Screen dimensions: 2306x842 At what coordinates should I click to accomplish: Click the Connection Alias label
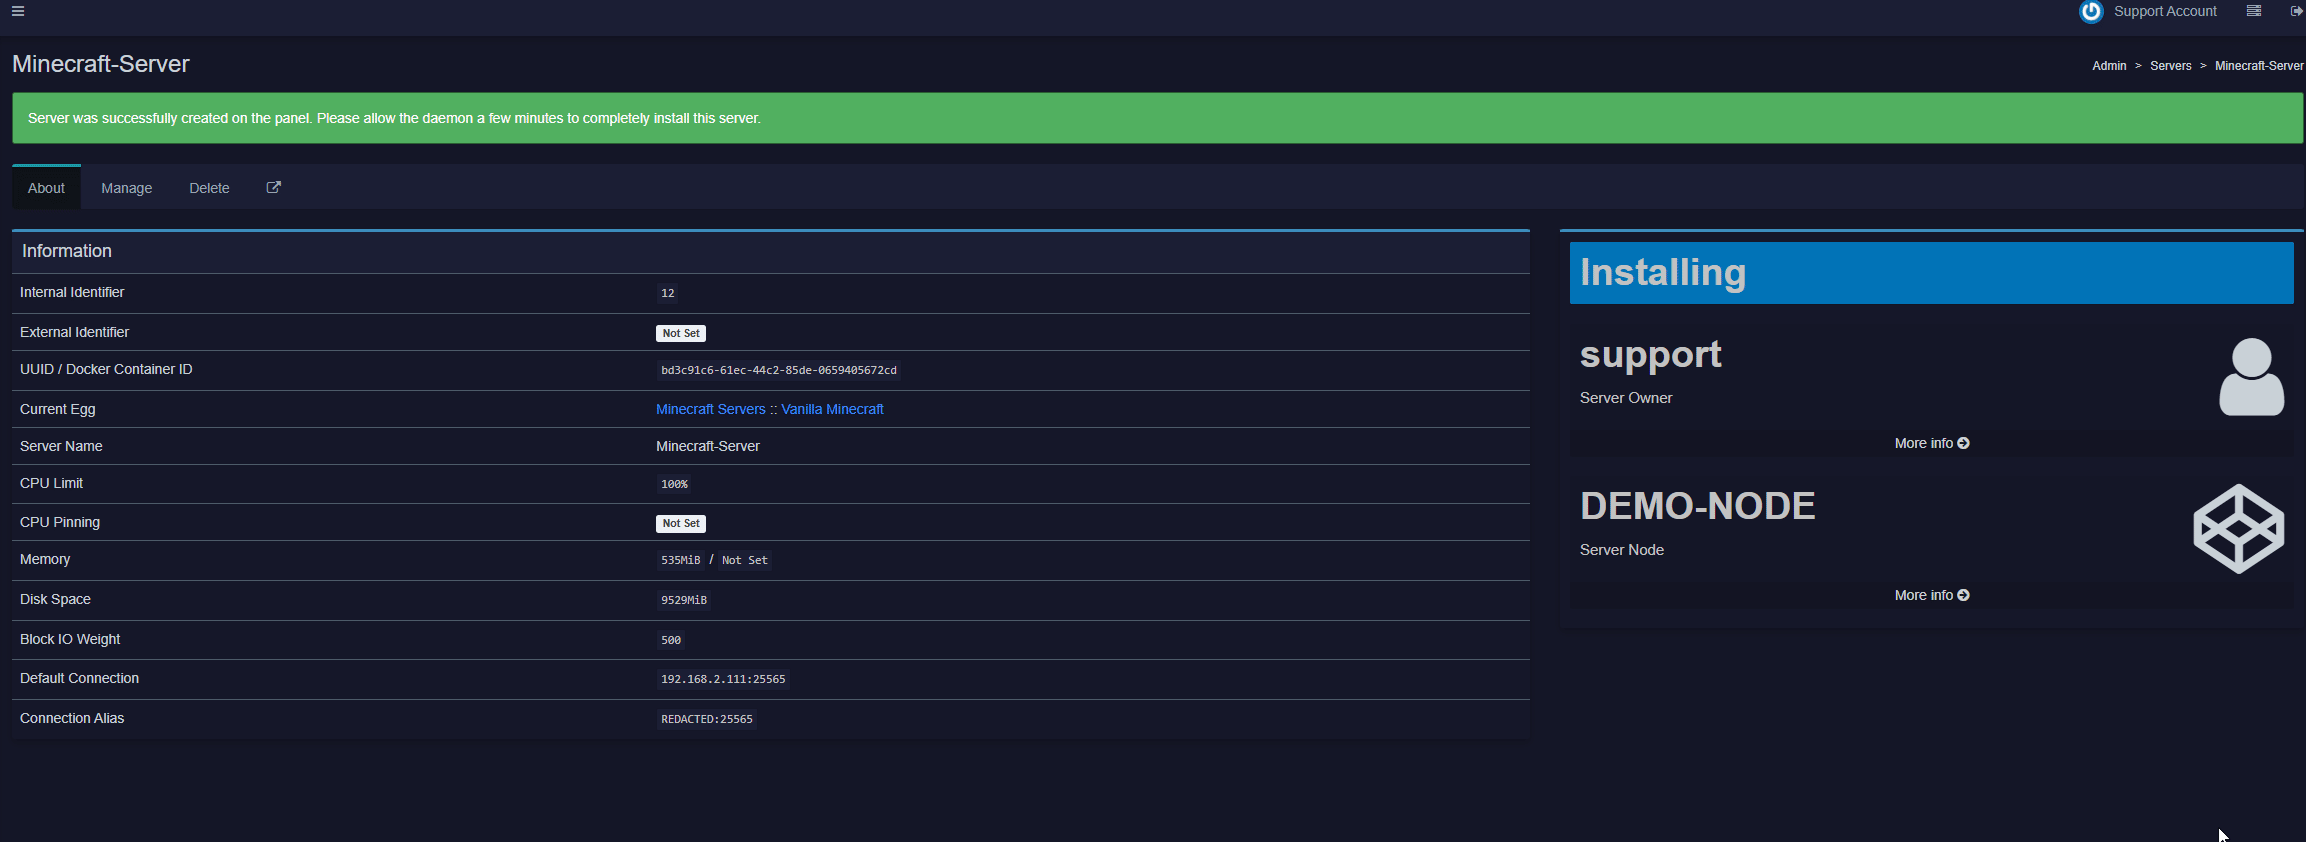click(x=72, y=718)
